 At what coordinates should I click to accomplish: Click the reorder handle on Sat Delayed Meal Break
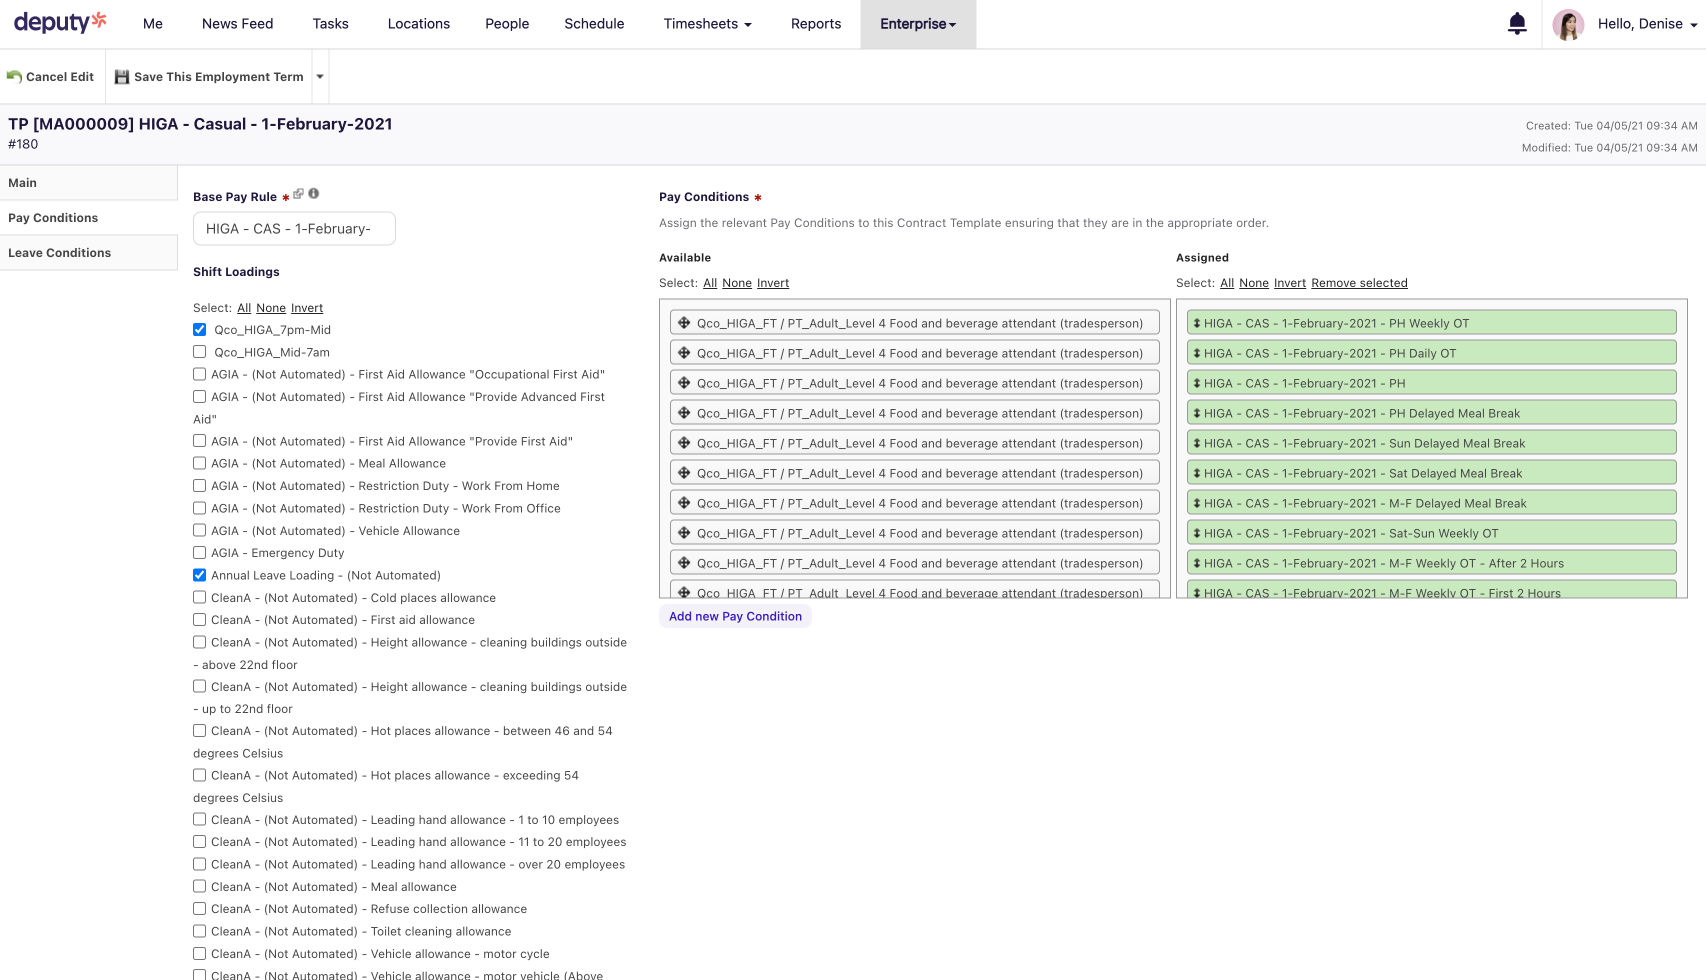pos(1196,473)
